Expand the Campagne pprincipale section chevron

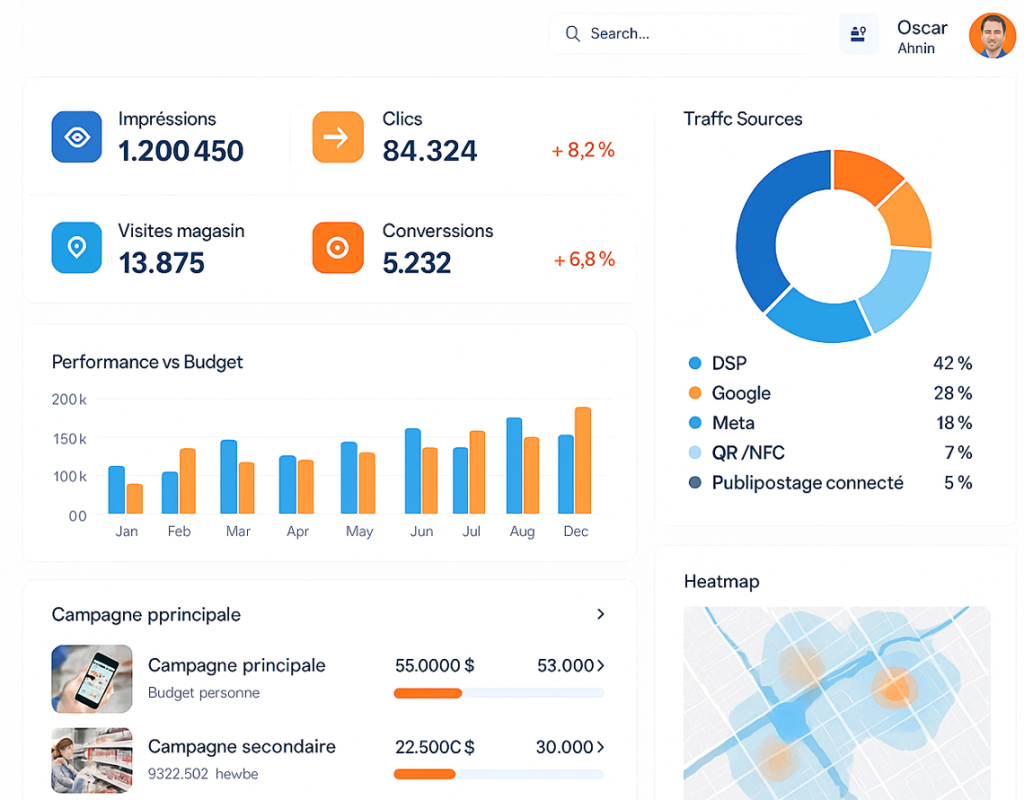600,614
